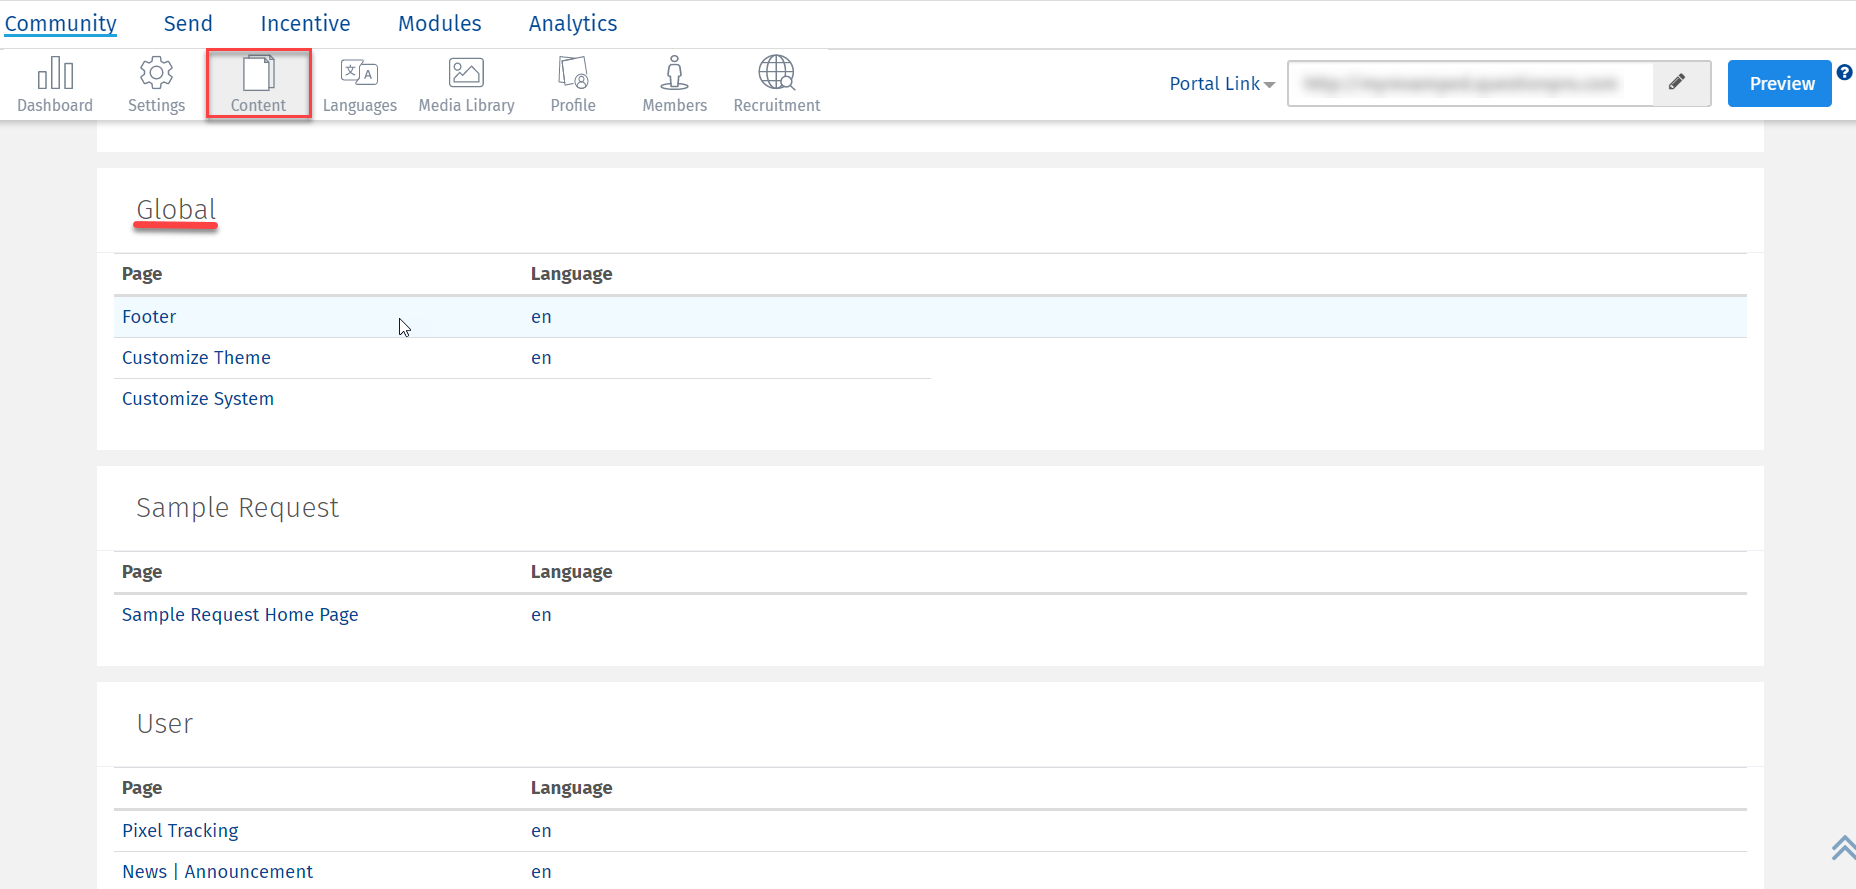Click the portal link URL field
1856x889 pixels.
1468,84
